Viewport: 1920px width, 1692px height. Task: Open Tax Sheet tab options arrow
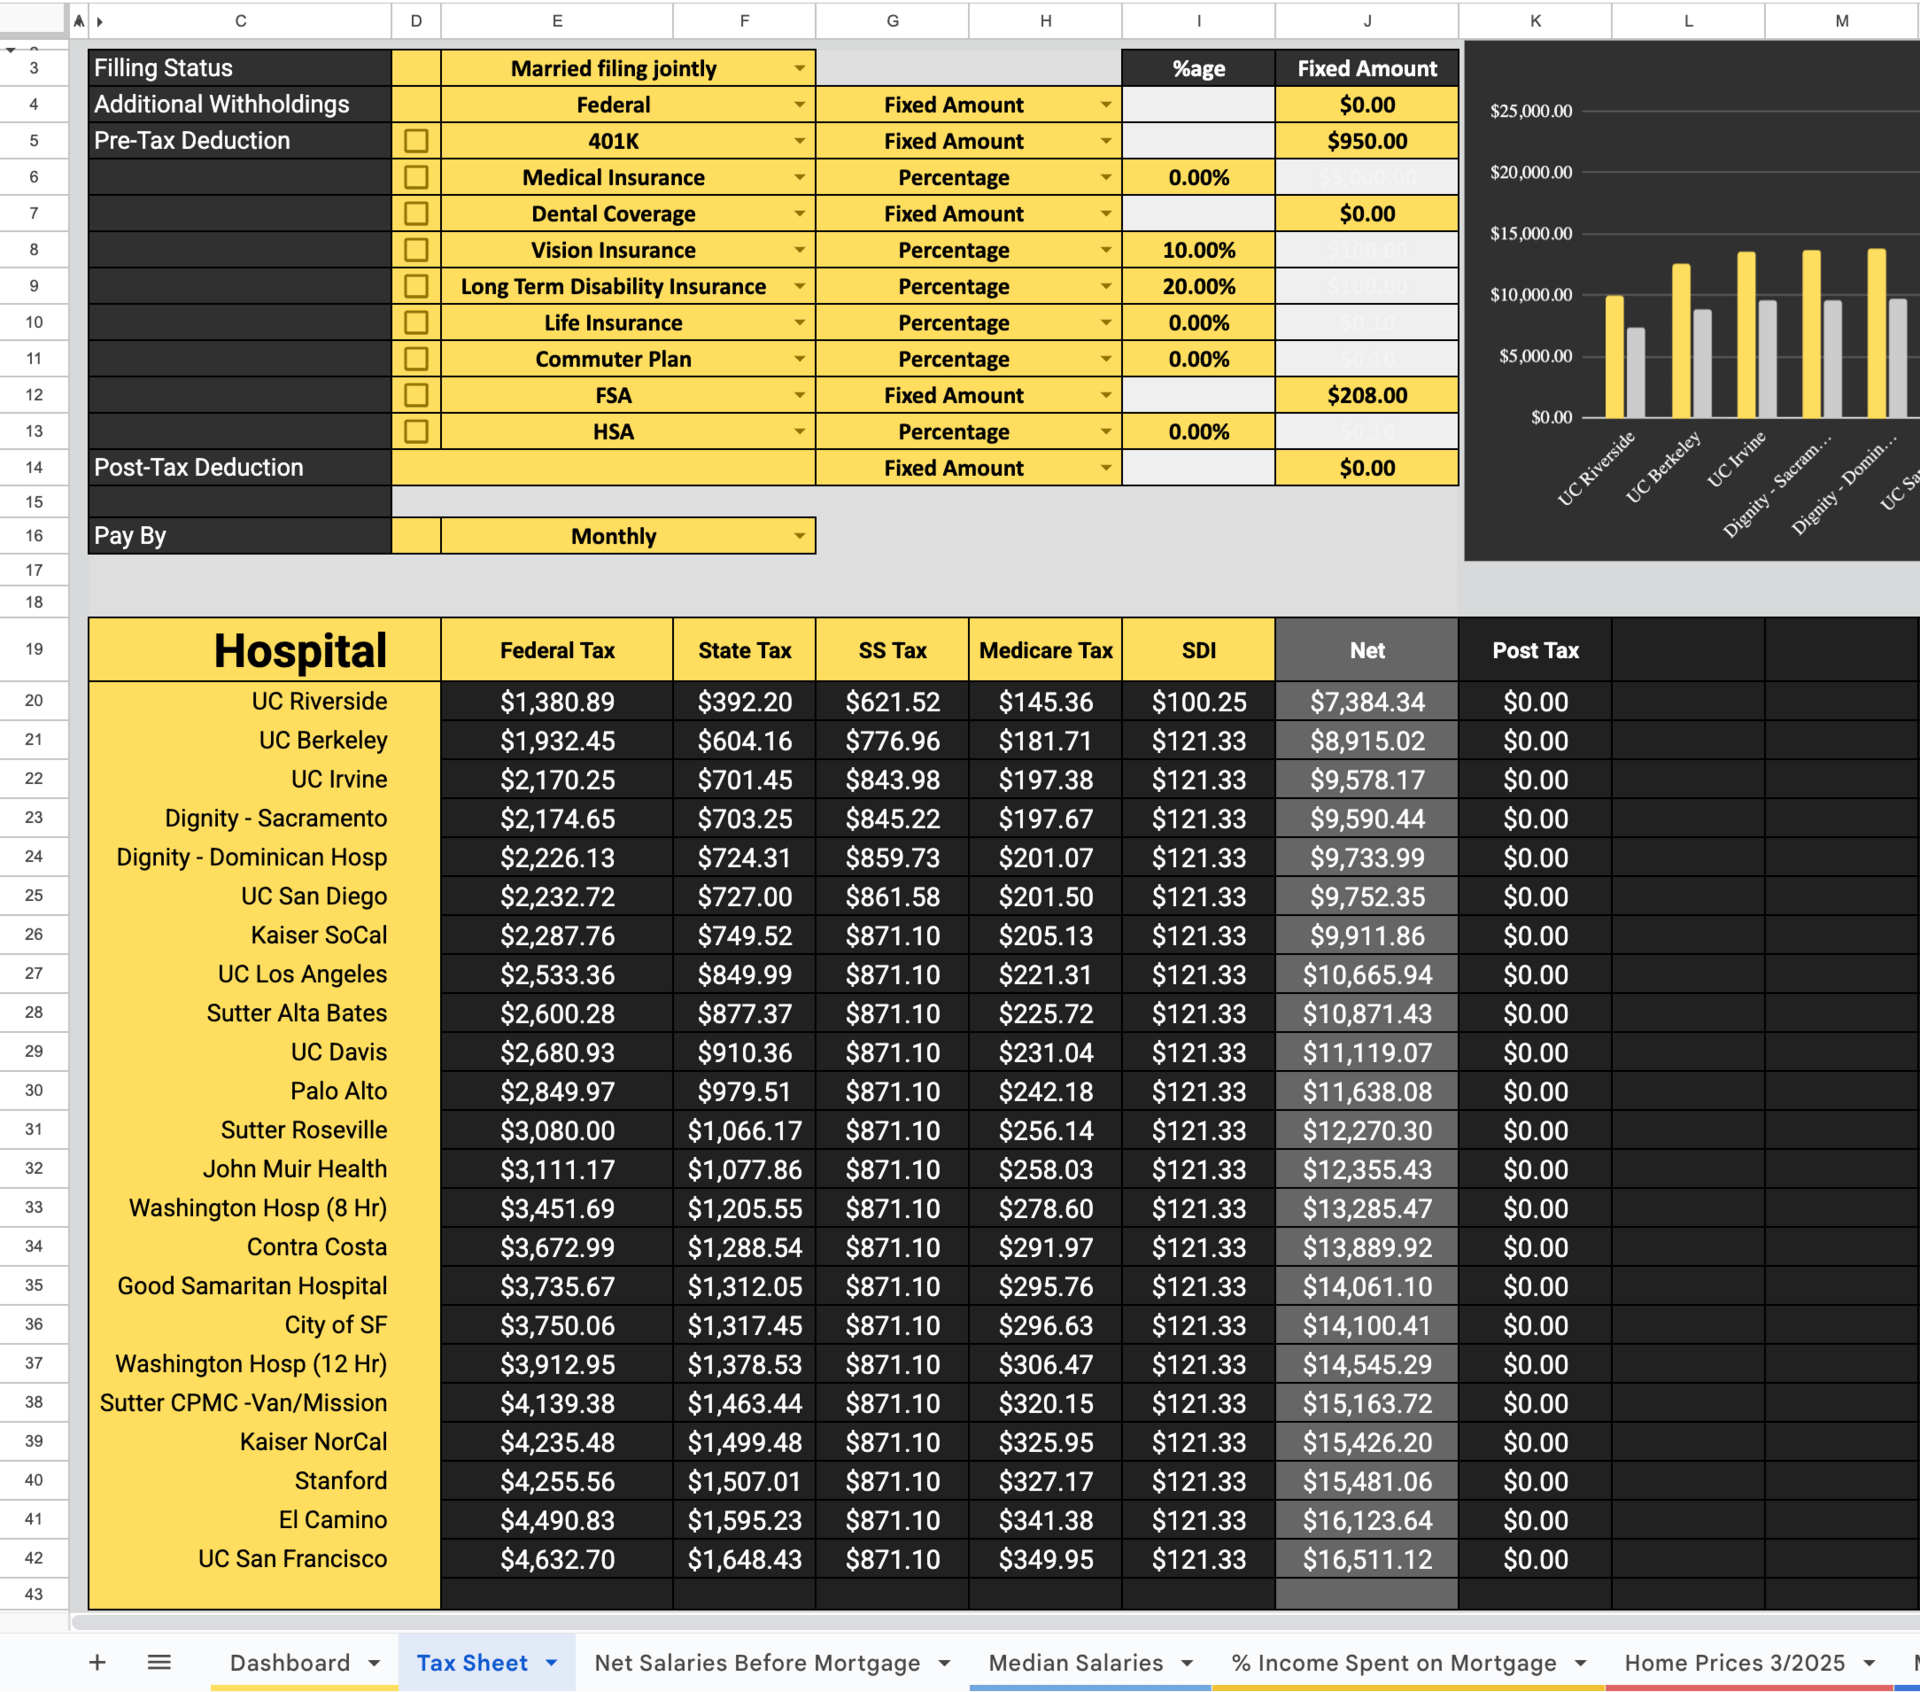coord(551,1663)
